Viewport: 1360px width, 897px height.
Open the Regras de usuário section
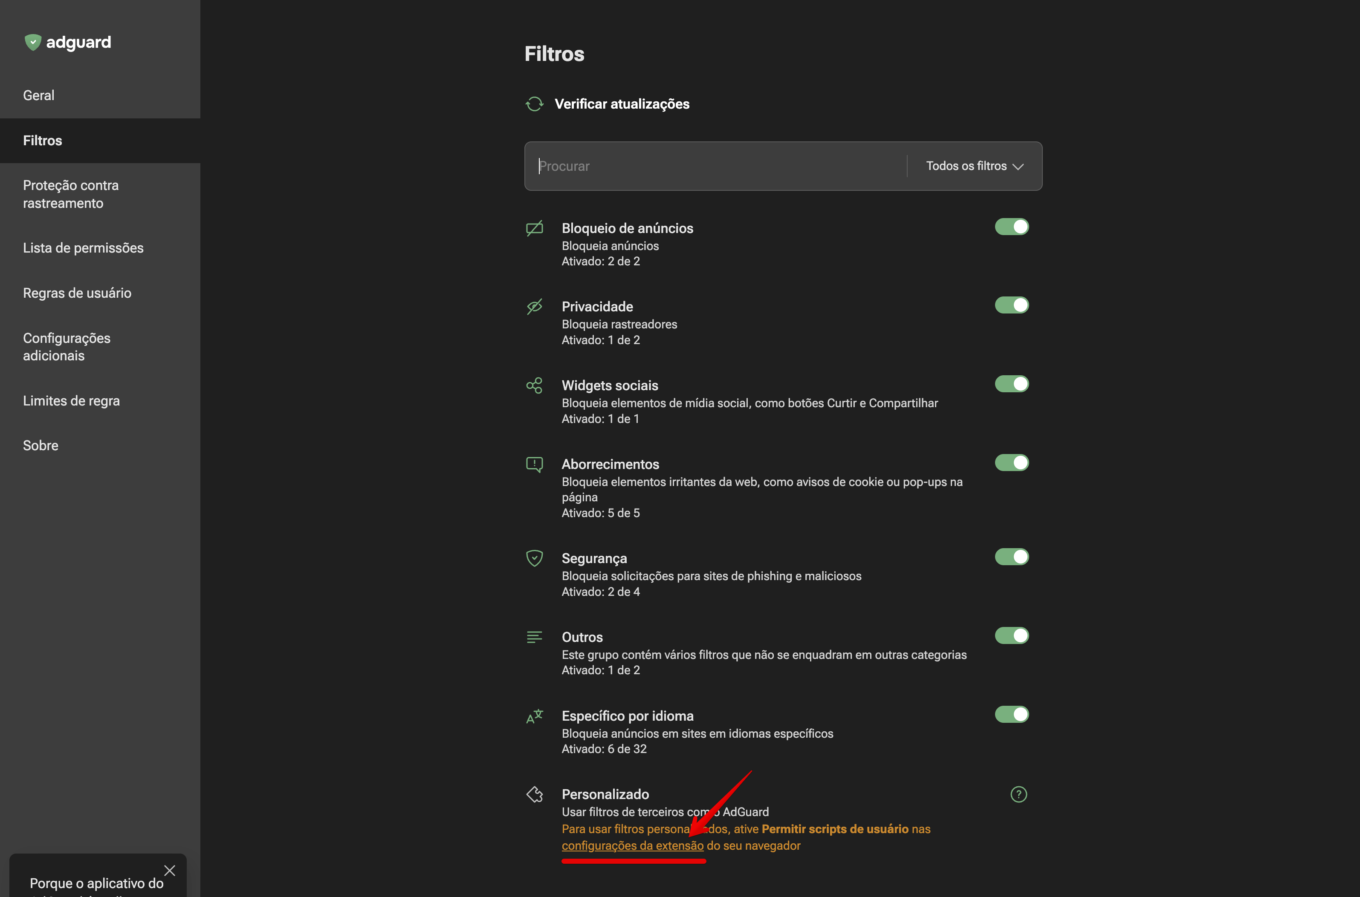tap(77, 292)
